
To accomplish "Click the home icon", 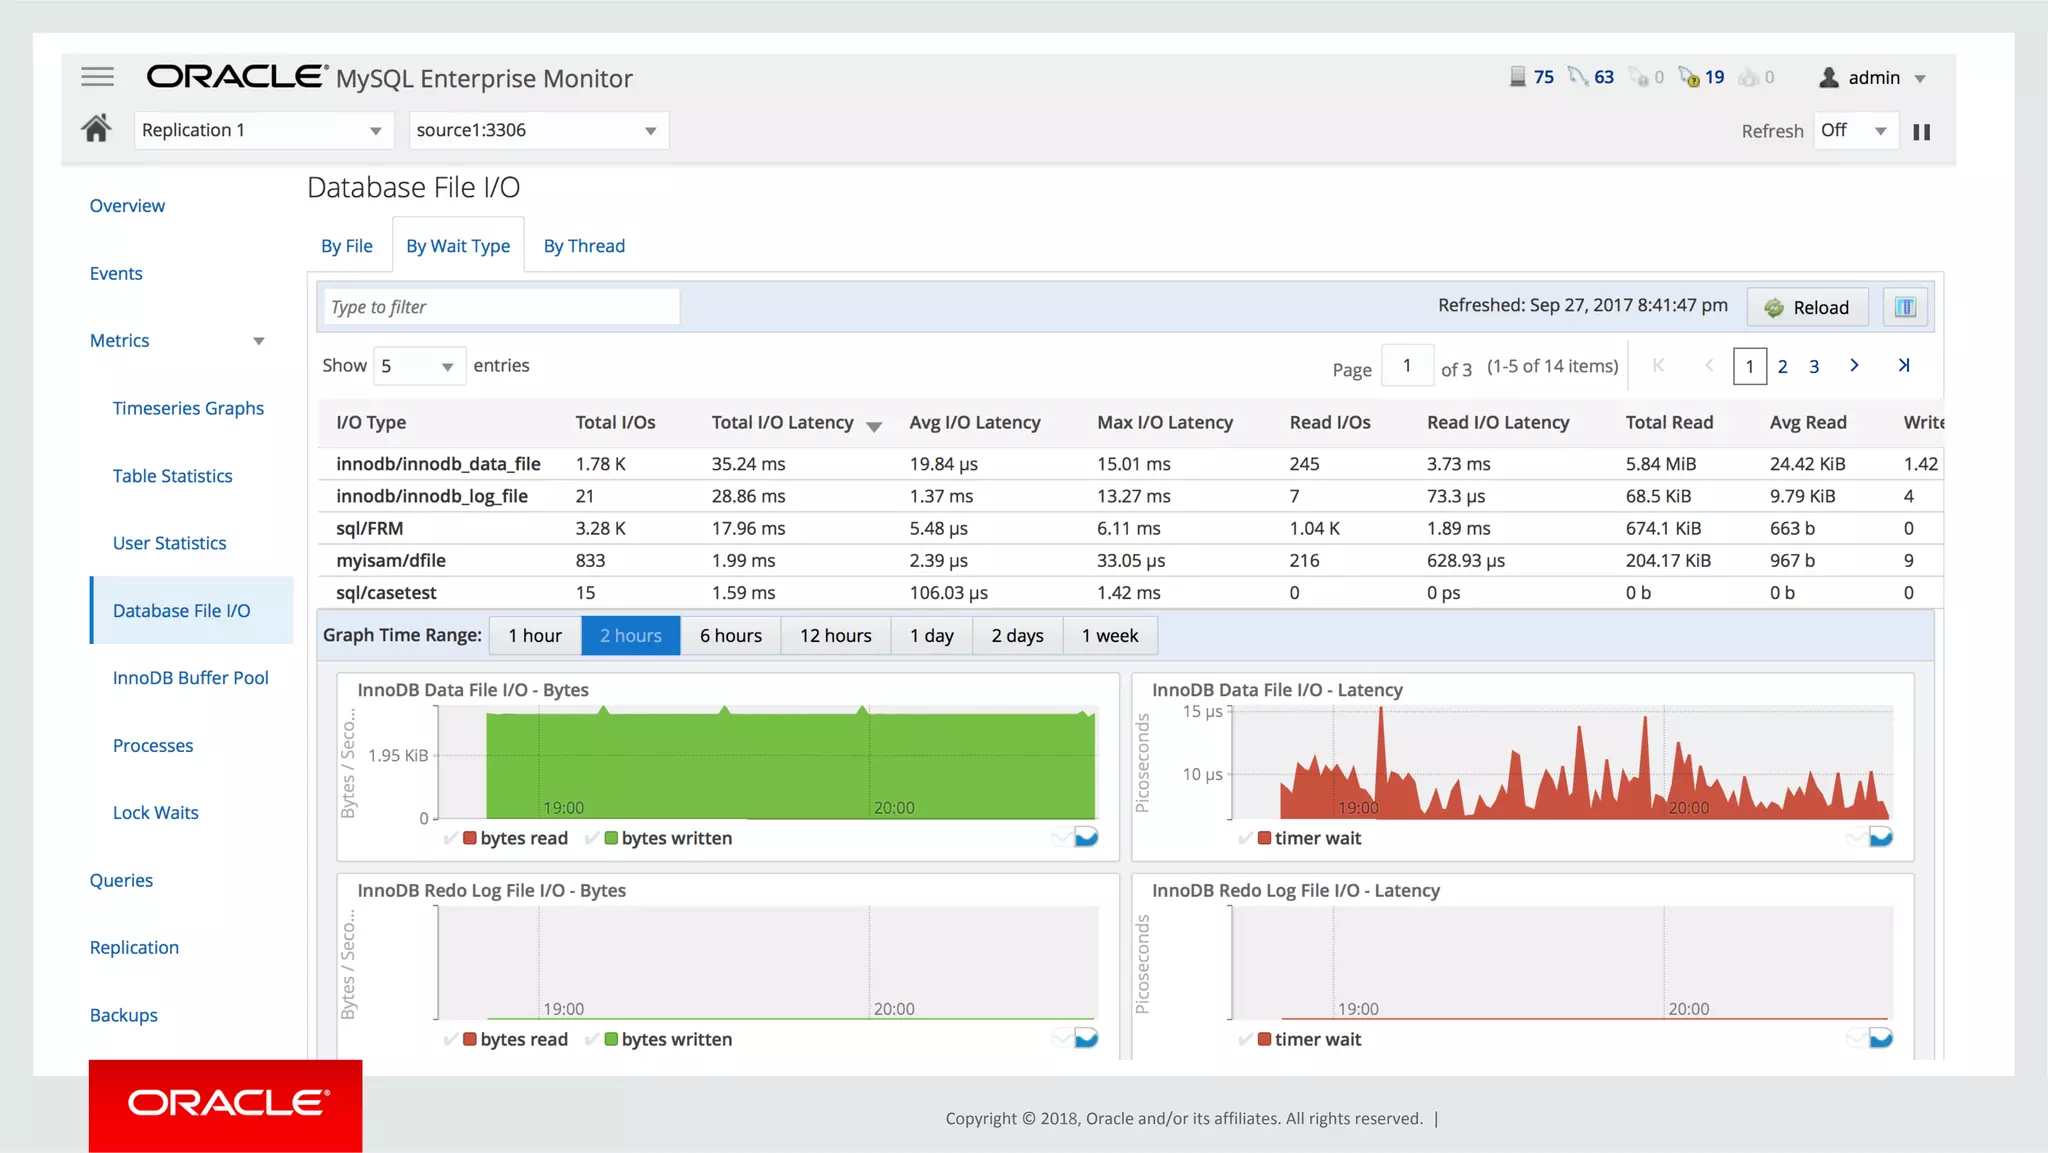I will pyautogui.click(x=96, y=129).
